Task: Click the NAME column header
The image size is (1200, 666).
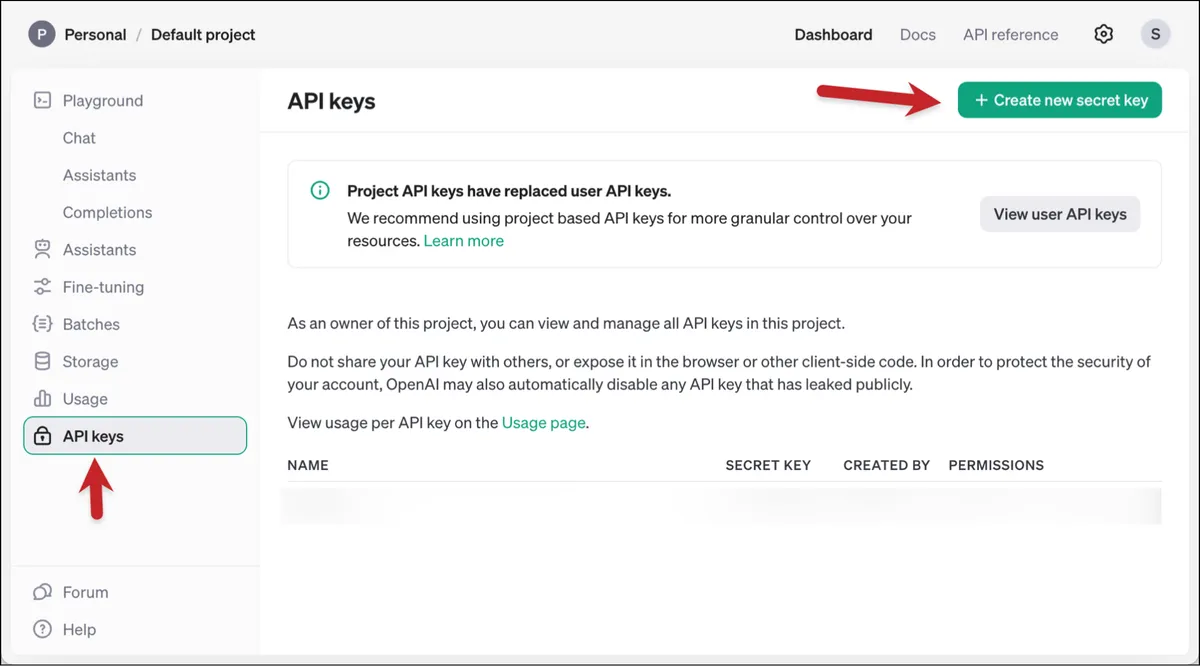Action: [x=308, y=465]
